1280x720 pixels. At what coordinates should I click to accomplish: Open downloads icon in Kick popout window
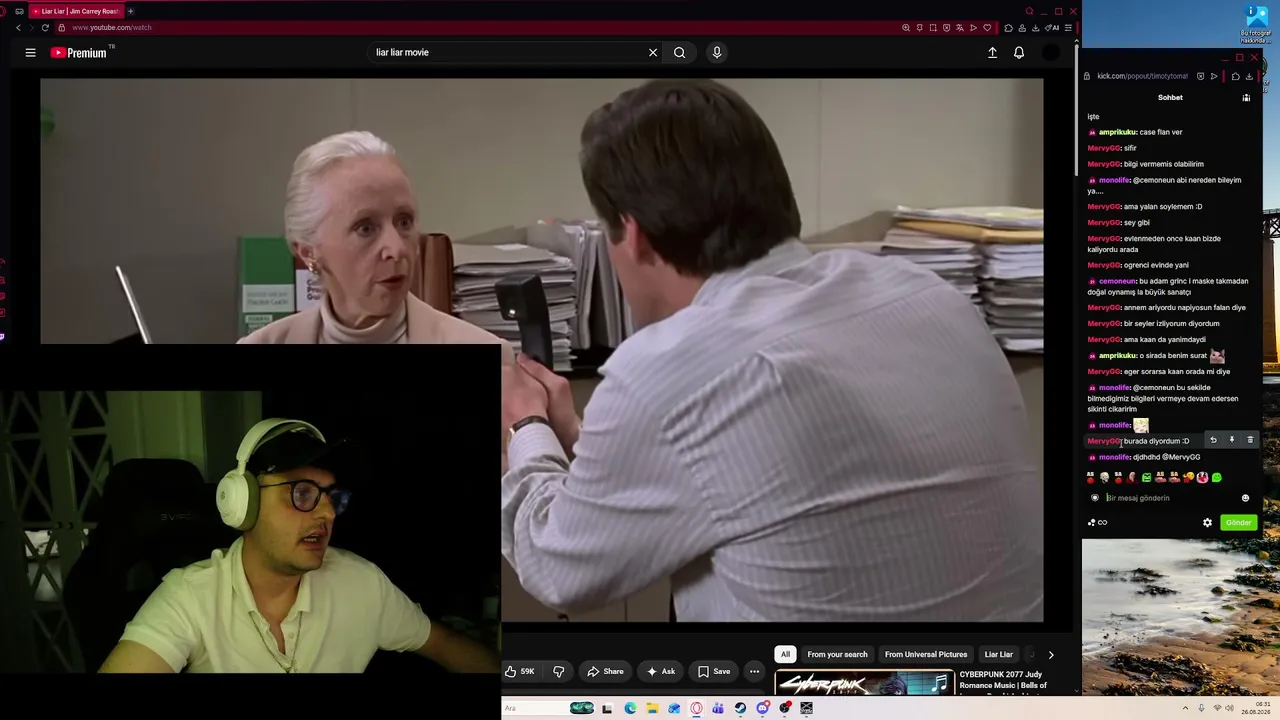tap(1249, 76)
